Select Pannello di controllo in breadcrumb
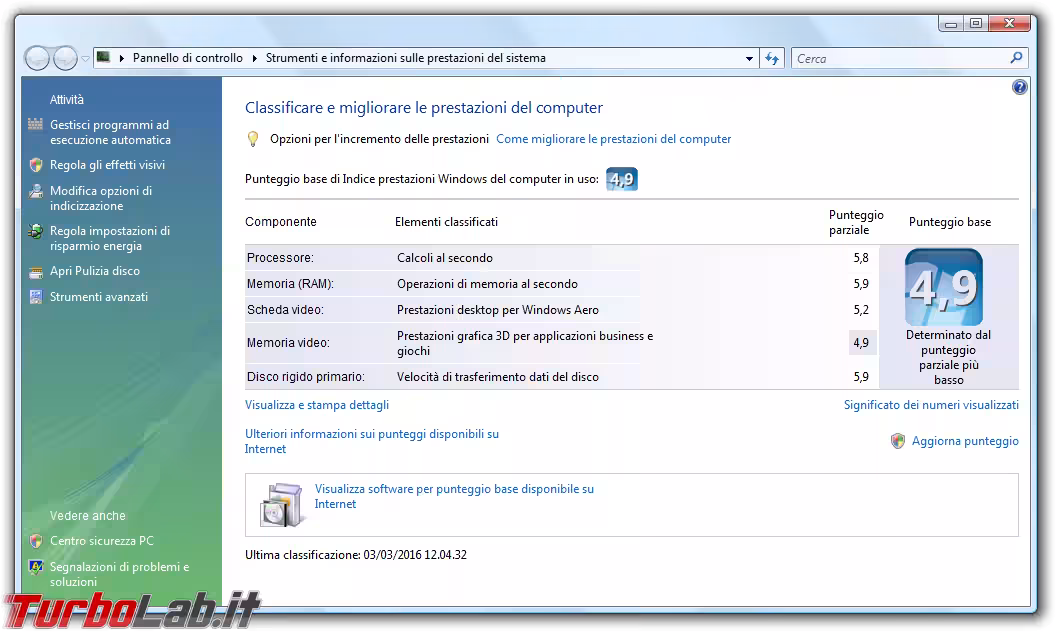The width and height of the screenshot is (1056, 632). [187, 58]
